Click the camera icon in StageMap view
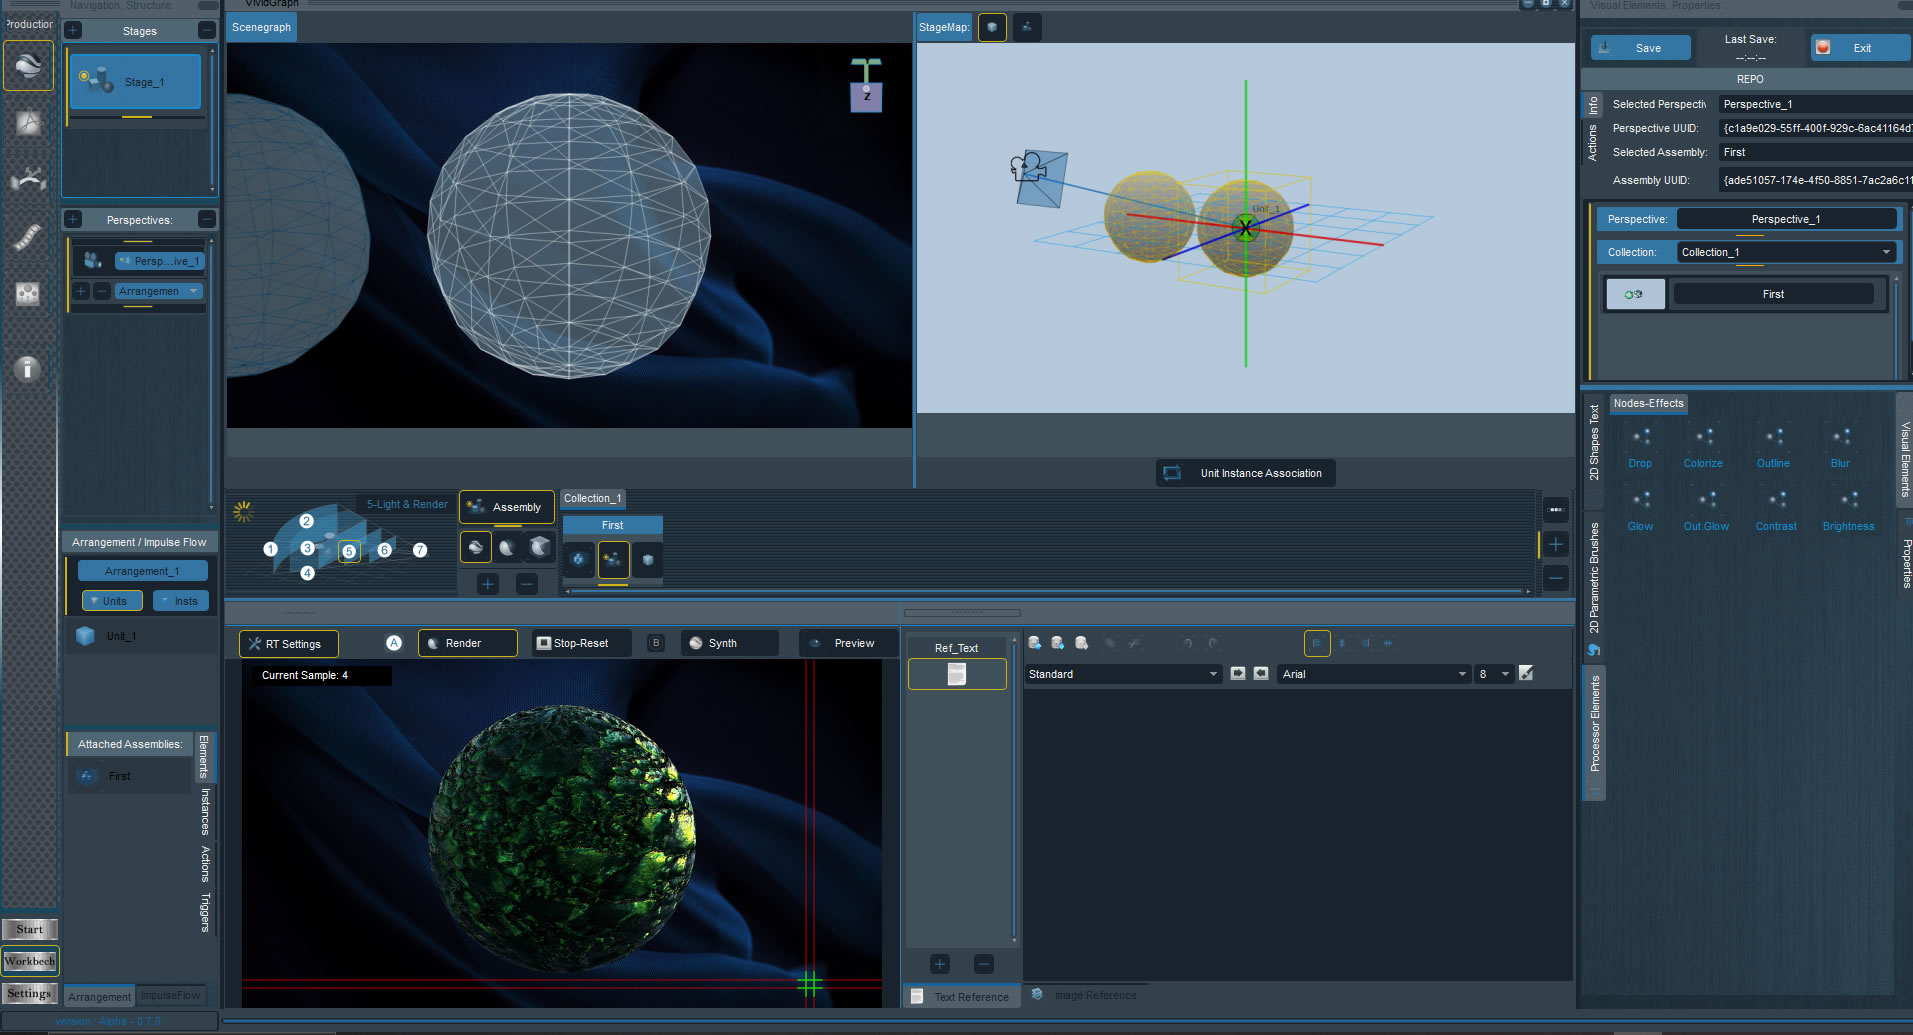 click(x=1027, y=166)
